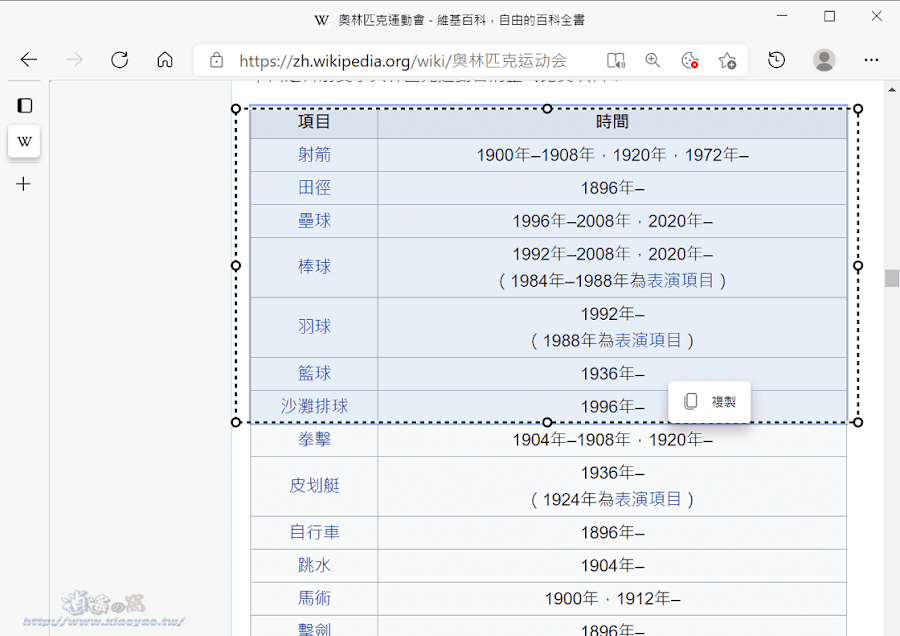Toggle the vertical tabs pane
Viewport: 900px width, 636px height.
24,105
